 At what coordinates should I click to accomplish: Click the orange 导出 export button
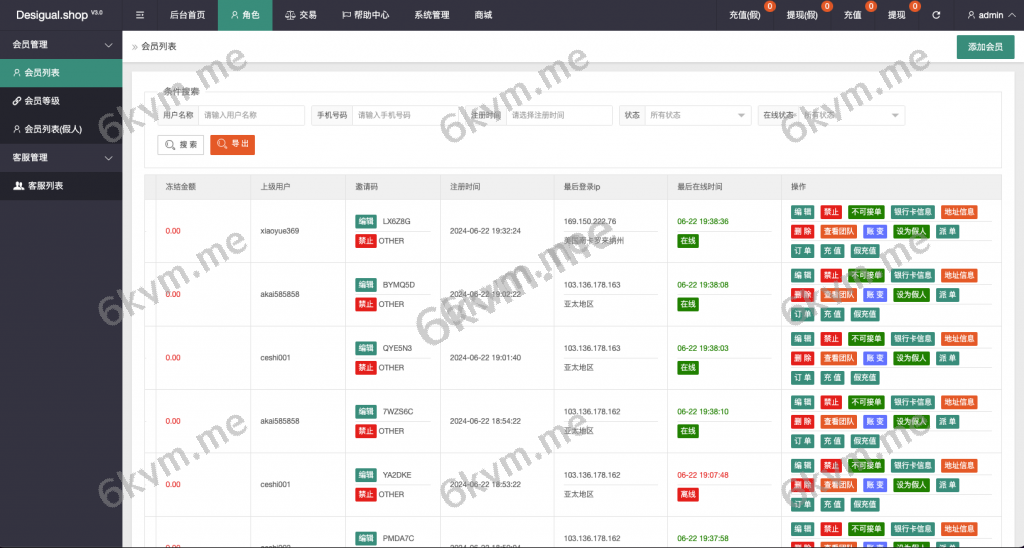(232, 145)
